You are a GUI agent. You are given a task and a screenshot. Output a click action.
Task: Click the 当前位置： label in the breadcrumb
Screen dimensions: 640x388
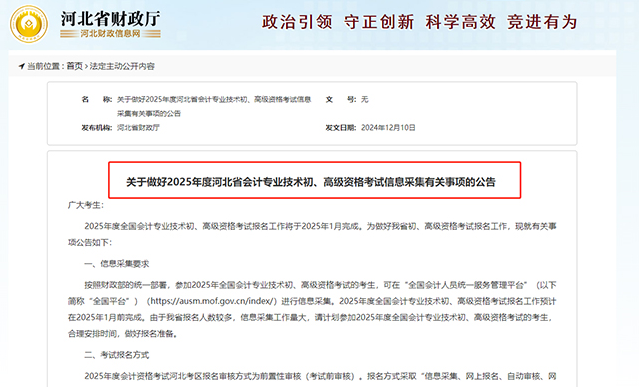[46, 66]
